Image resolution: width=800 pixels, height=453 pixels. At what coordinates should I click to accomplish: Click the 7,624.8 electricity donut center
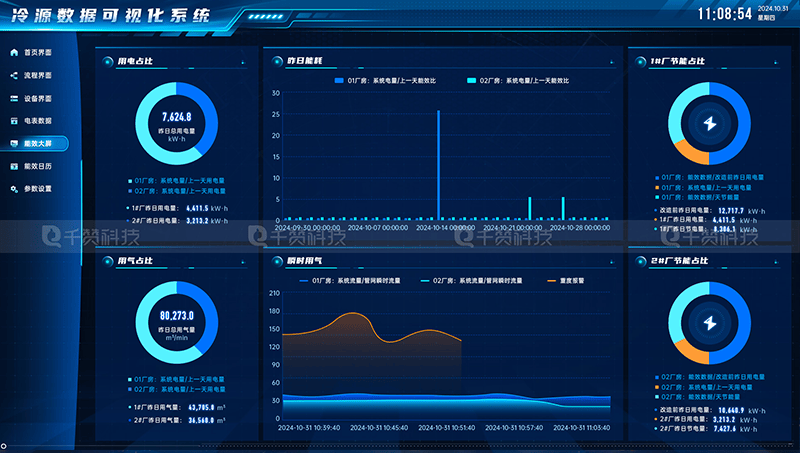click(x=176, y=123)
